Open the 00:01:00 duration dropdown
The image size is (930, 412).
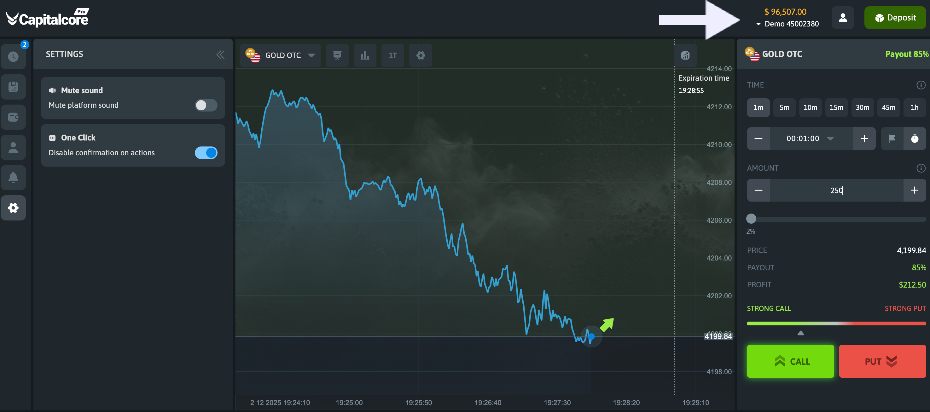(x=811, y=139)
